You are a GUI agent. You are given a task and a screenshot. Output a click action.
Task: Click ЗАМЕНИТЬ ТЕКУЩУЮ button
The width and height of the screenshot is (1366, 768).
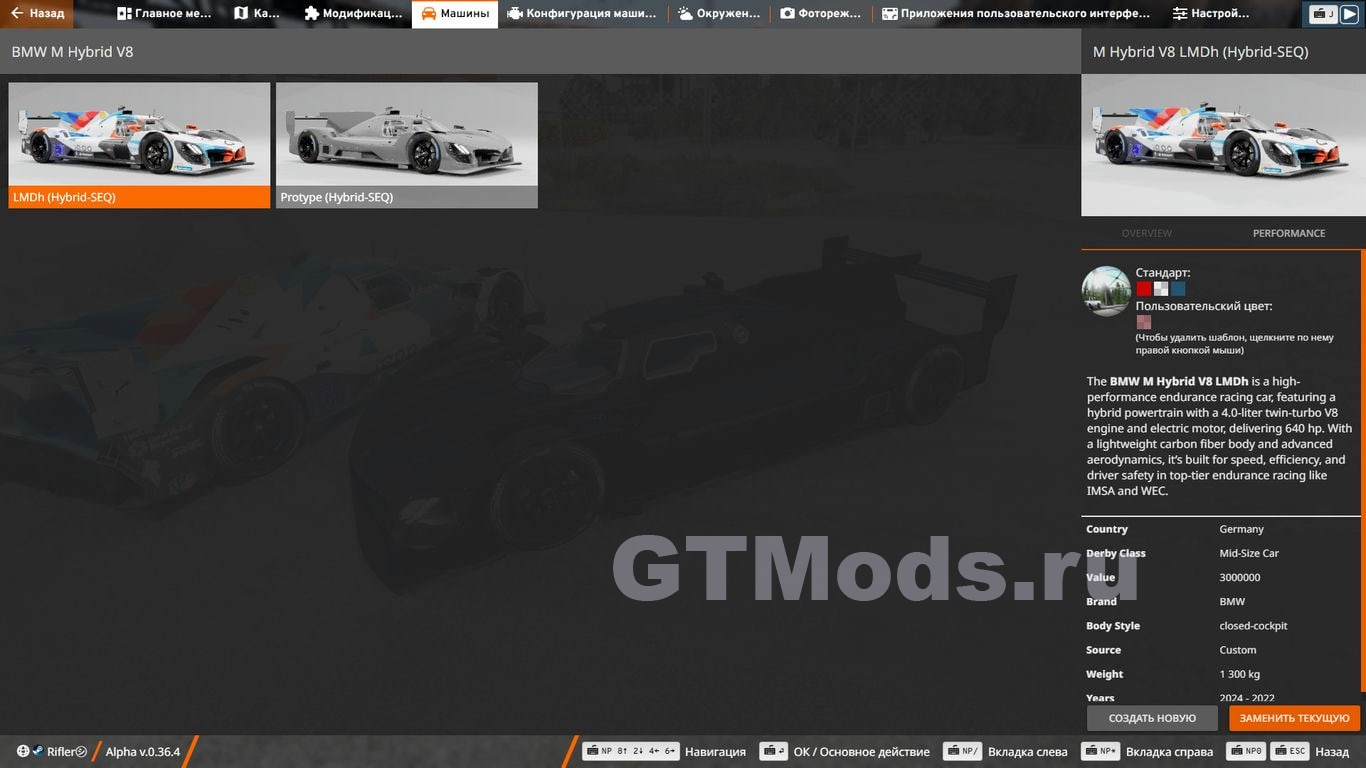coord(1294,718)
